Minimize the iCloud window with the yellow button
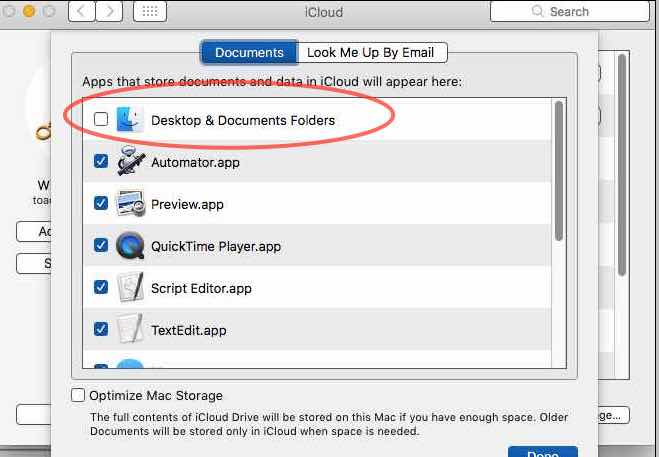Screen dimensions: 659x457 pos(29,11)
